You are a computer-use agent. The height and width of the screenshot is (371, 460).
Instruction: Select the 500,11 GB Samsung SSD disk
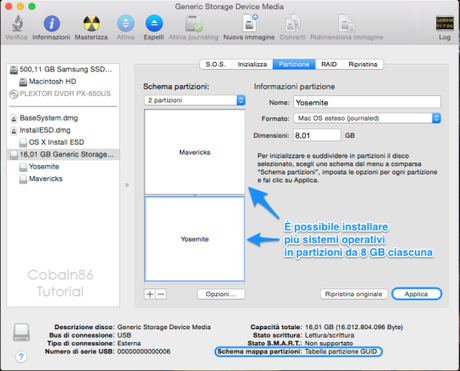[x=63, y=69]
